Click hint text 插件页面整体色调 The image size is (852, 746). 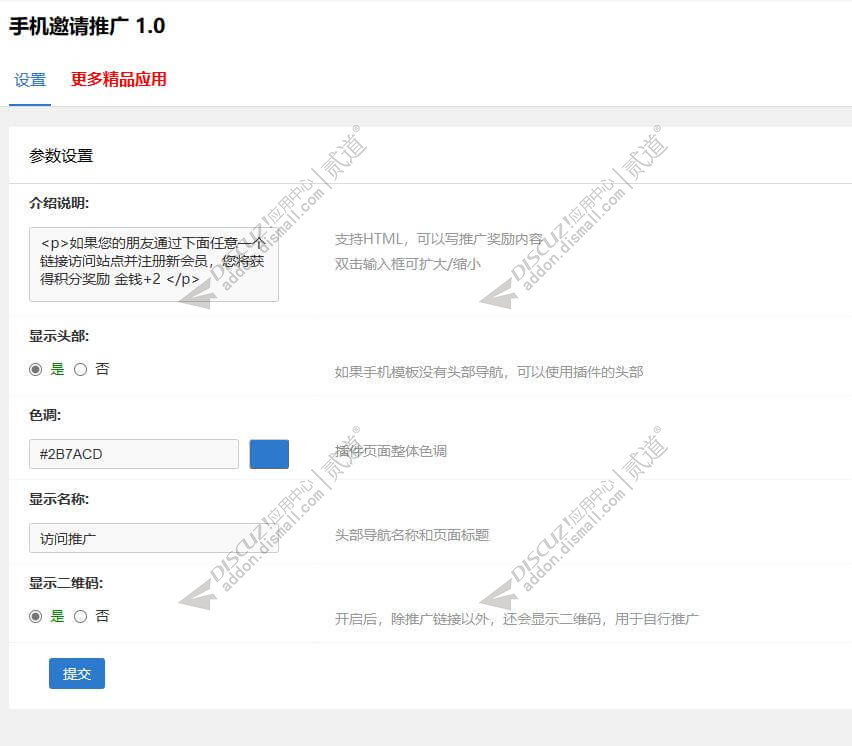coord(391,451)
